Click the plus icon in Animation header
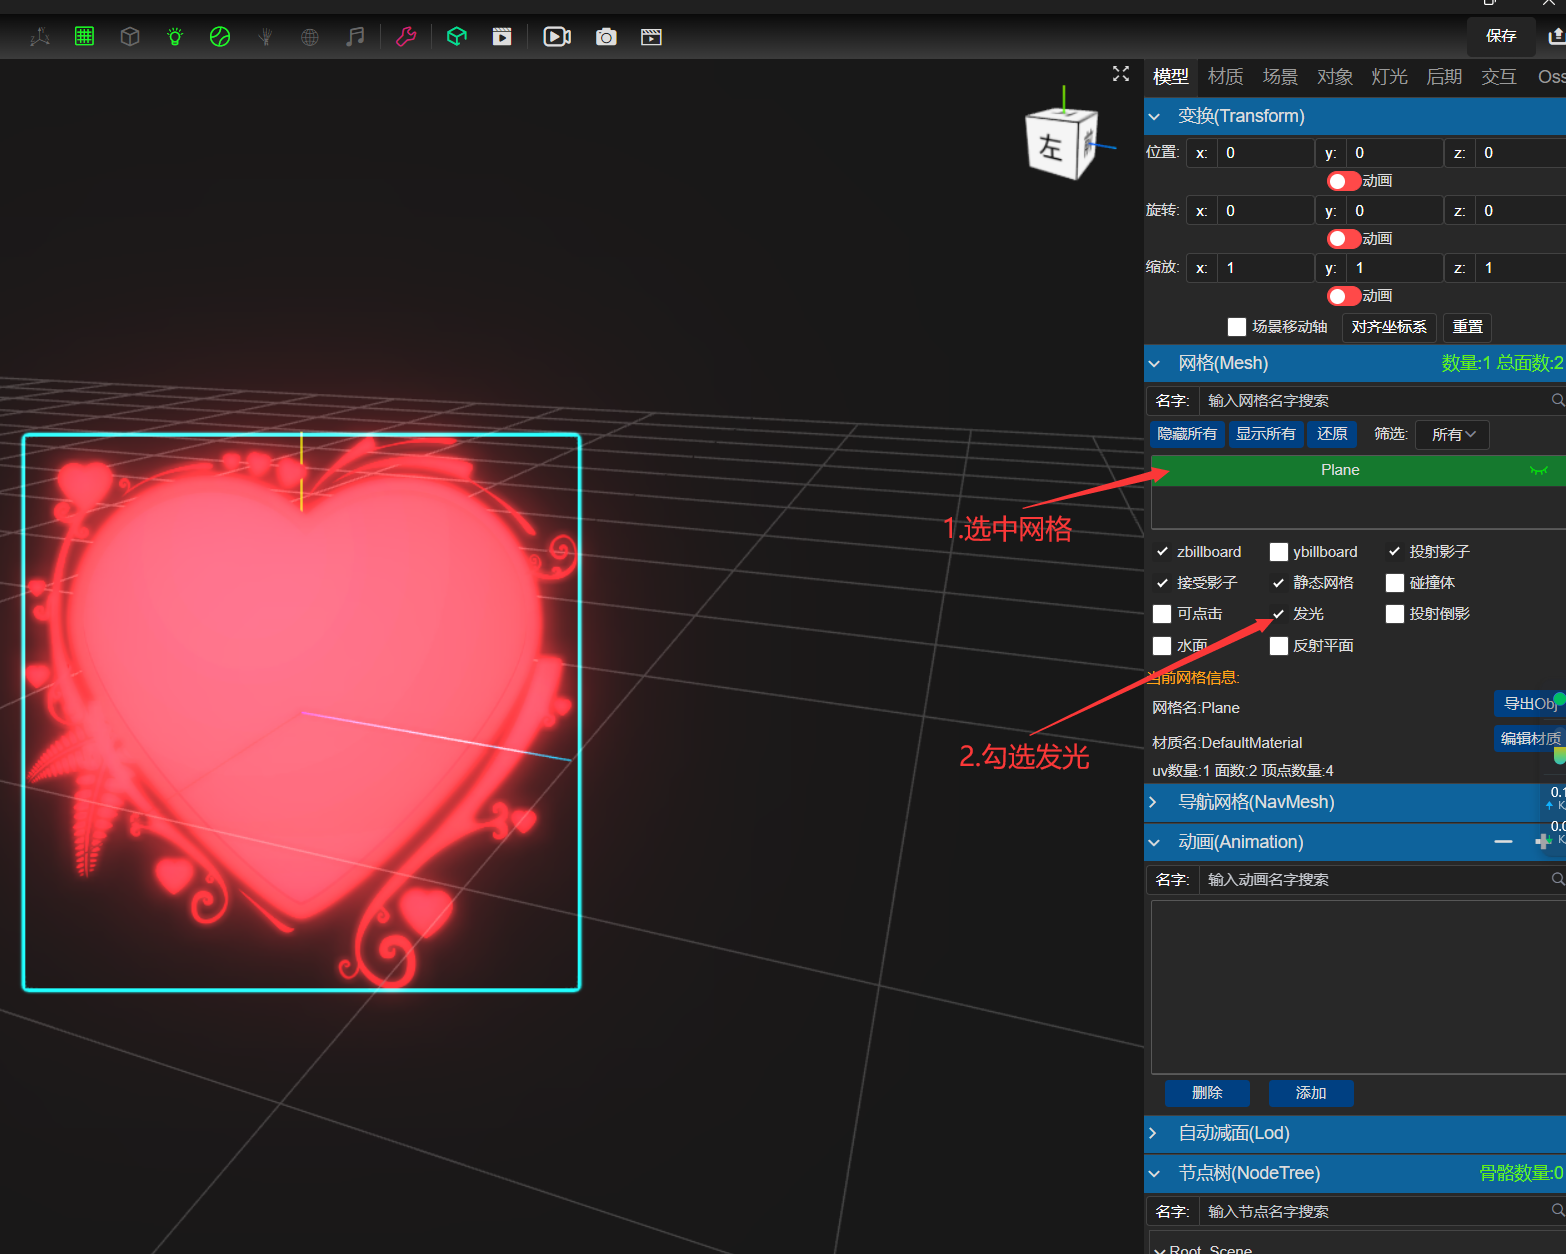1566x1254 pixels. [1543, 842]
